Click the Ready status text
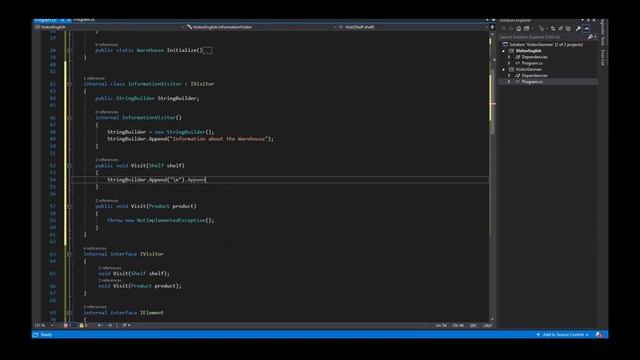 pyautogui.click(x=46, y=335)
